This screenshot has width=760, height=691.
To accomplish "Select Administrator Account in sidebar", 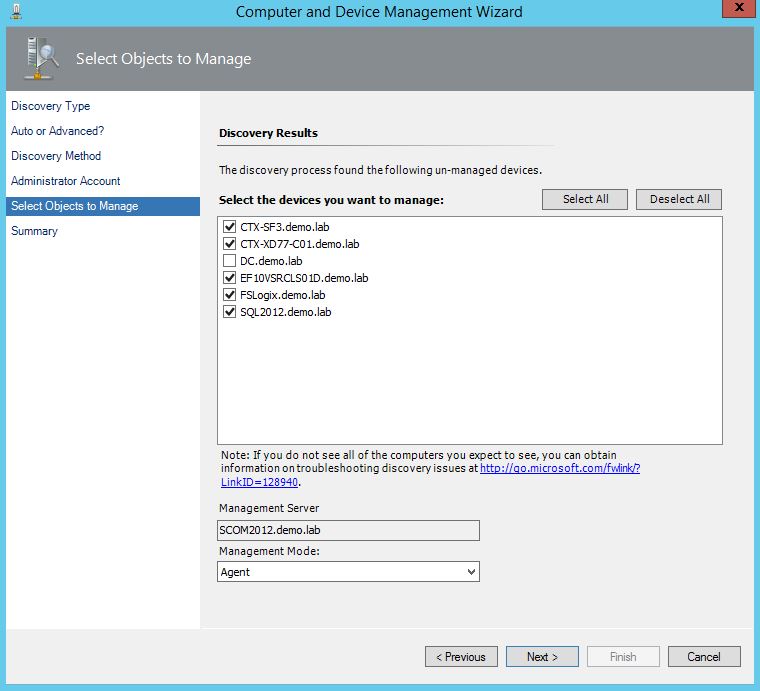I will click(66, 181).
